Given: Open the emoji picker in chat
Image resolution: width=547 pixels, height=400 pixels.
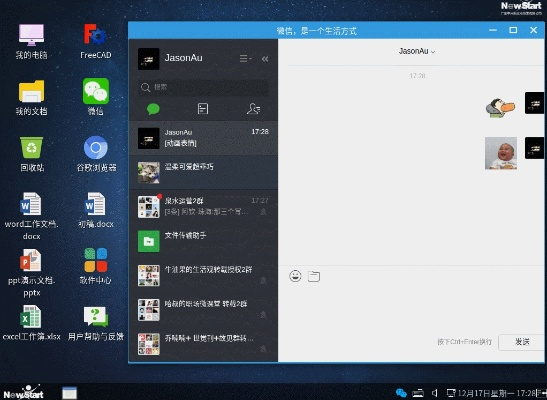Looking at the screenshot, I should point(295,276).
